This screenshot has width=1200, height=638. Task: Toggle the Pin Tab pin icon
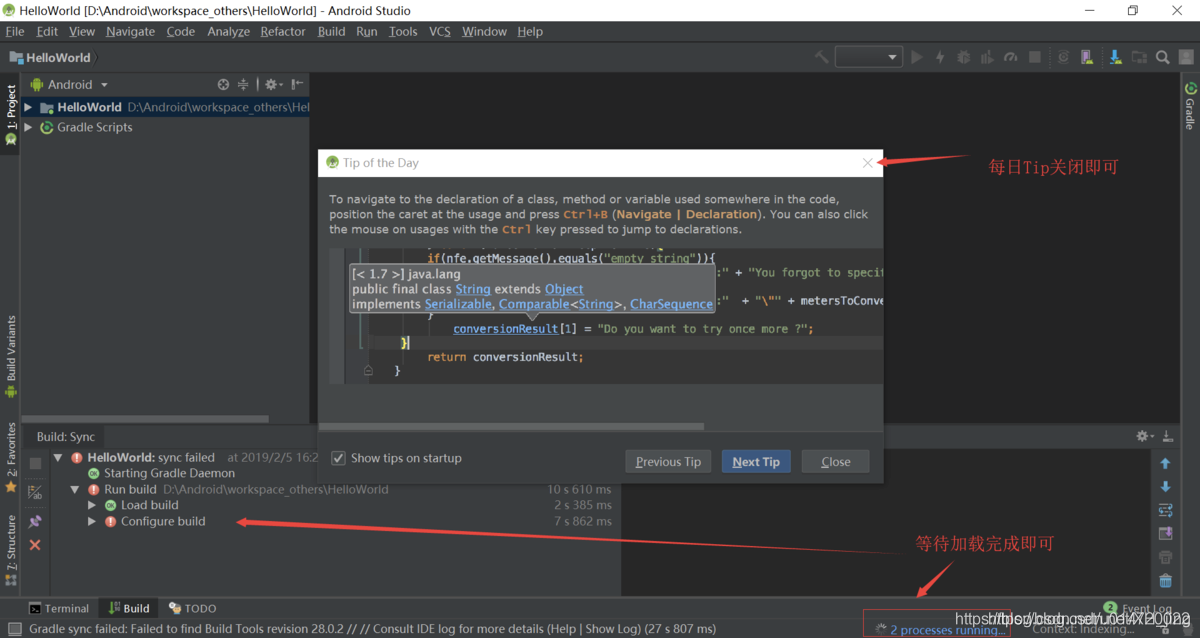click(35, 521)
